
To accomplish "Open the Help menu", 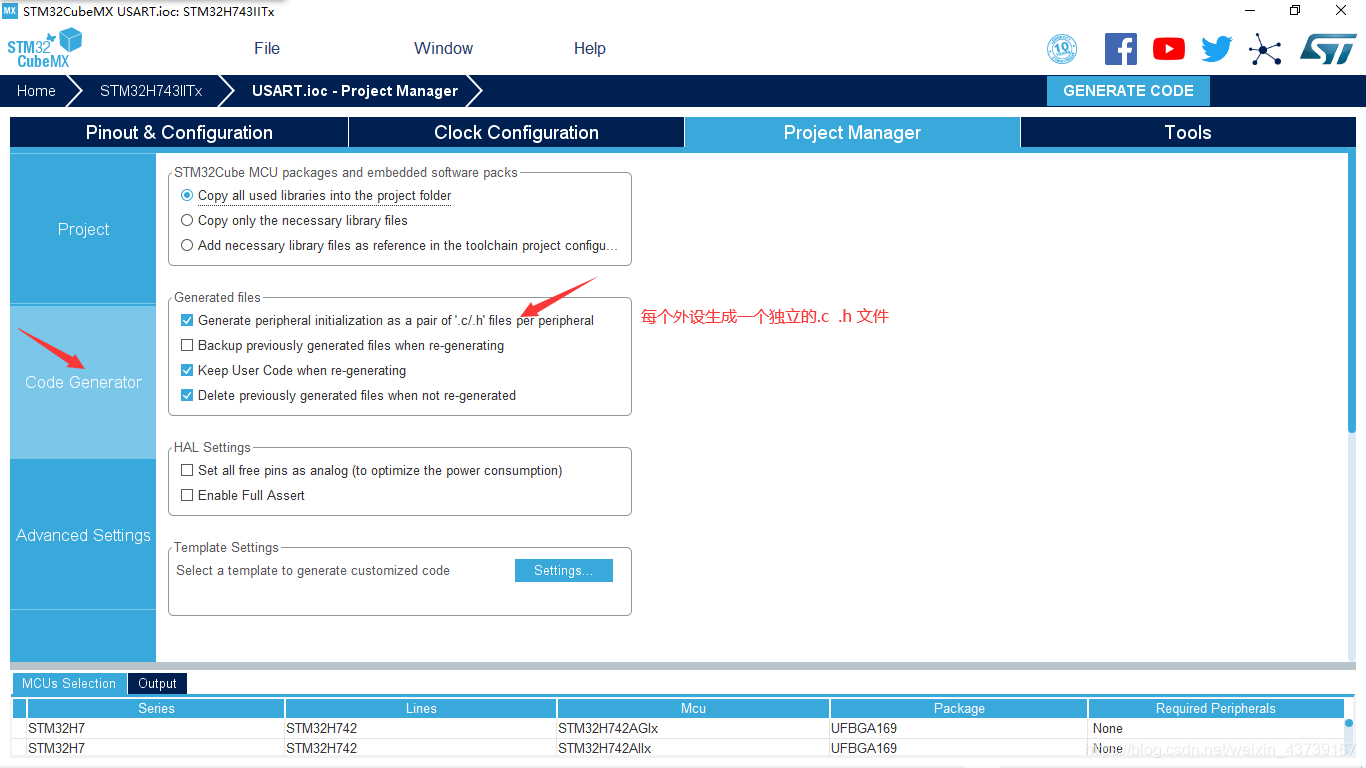I will (590, 48).
